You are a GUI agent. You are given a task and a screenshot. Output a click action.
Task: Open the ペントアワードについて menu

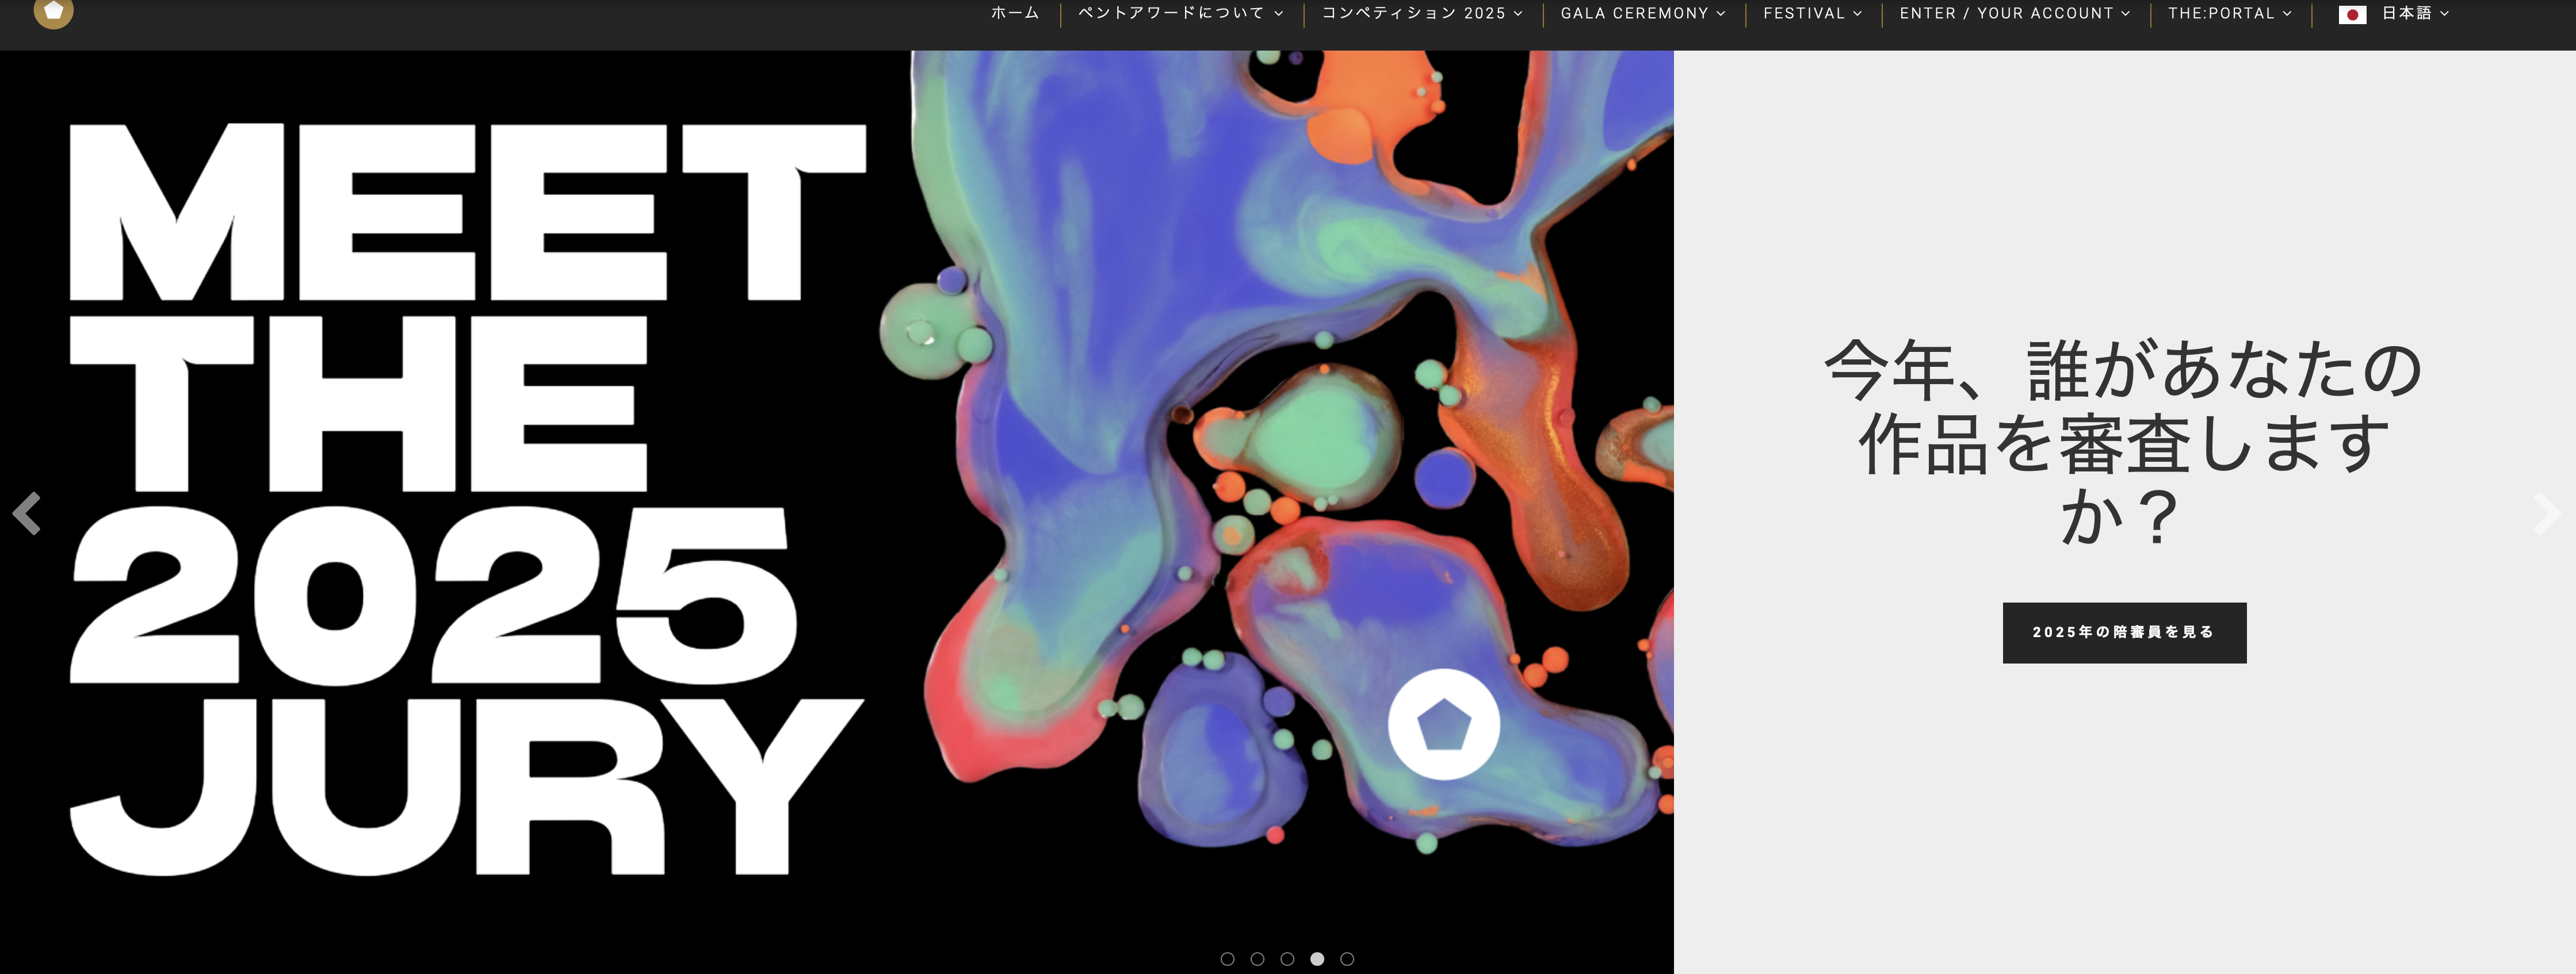click(1171, 13)
